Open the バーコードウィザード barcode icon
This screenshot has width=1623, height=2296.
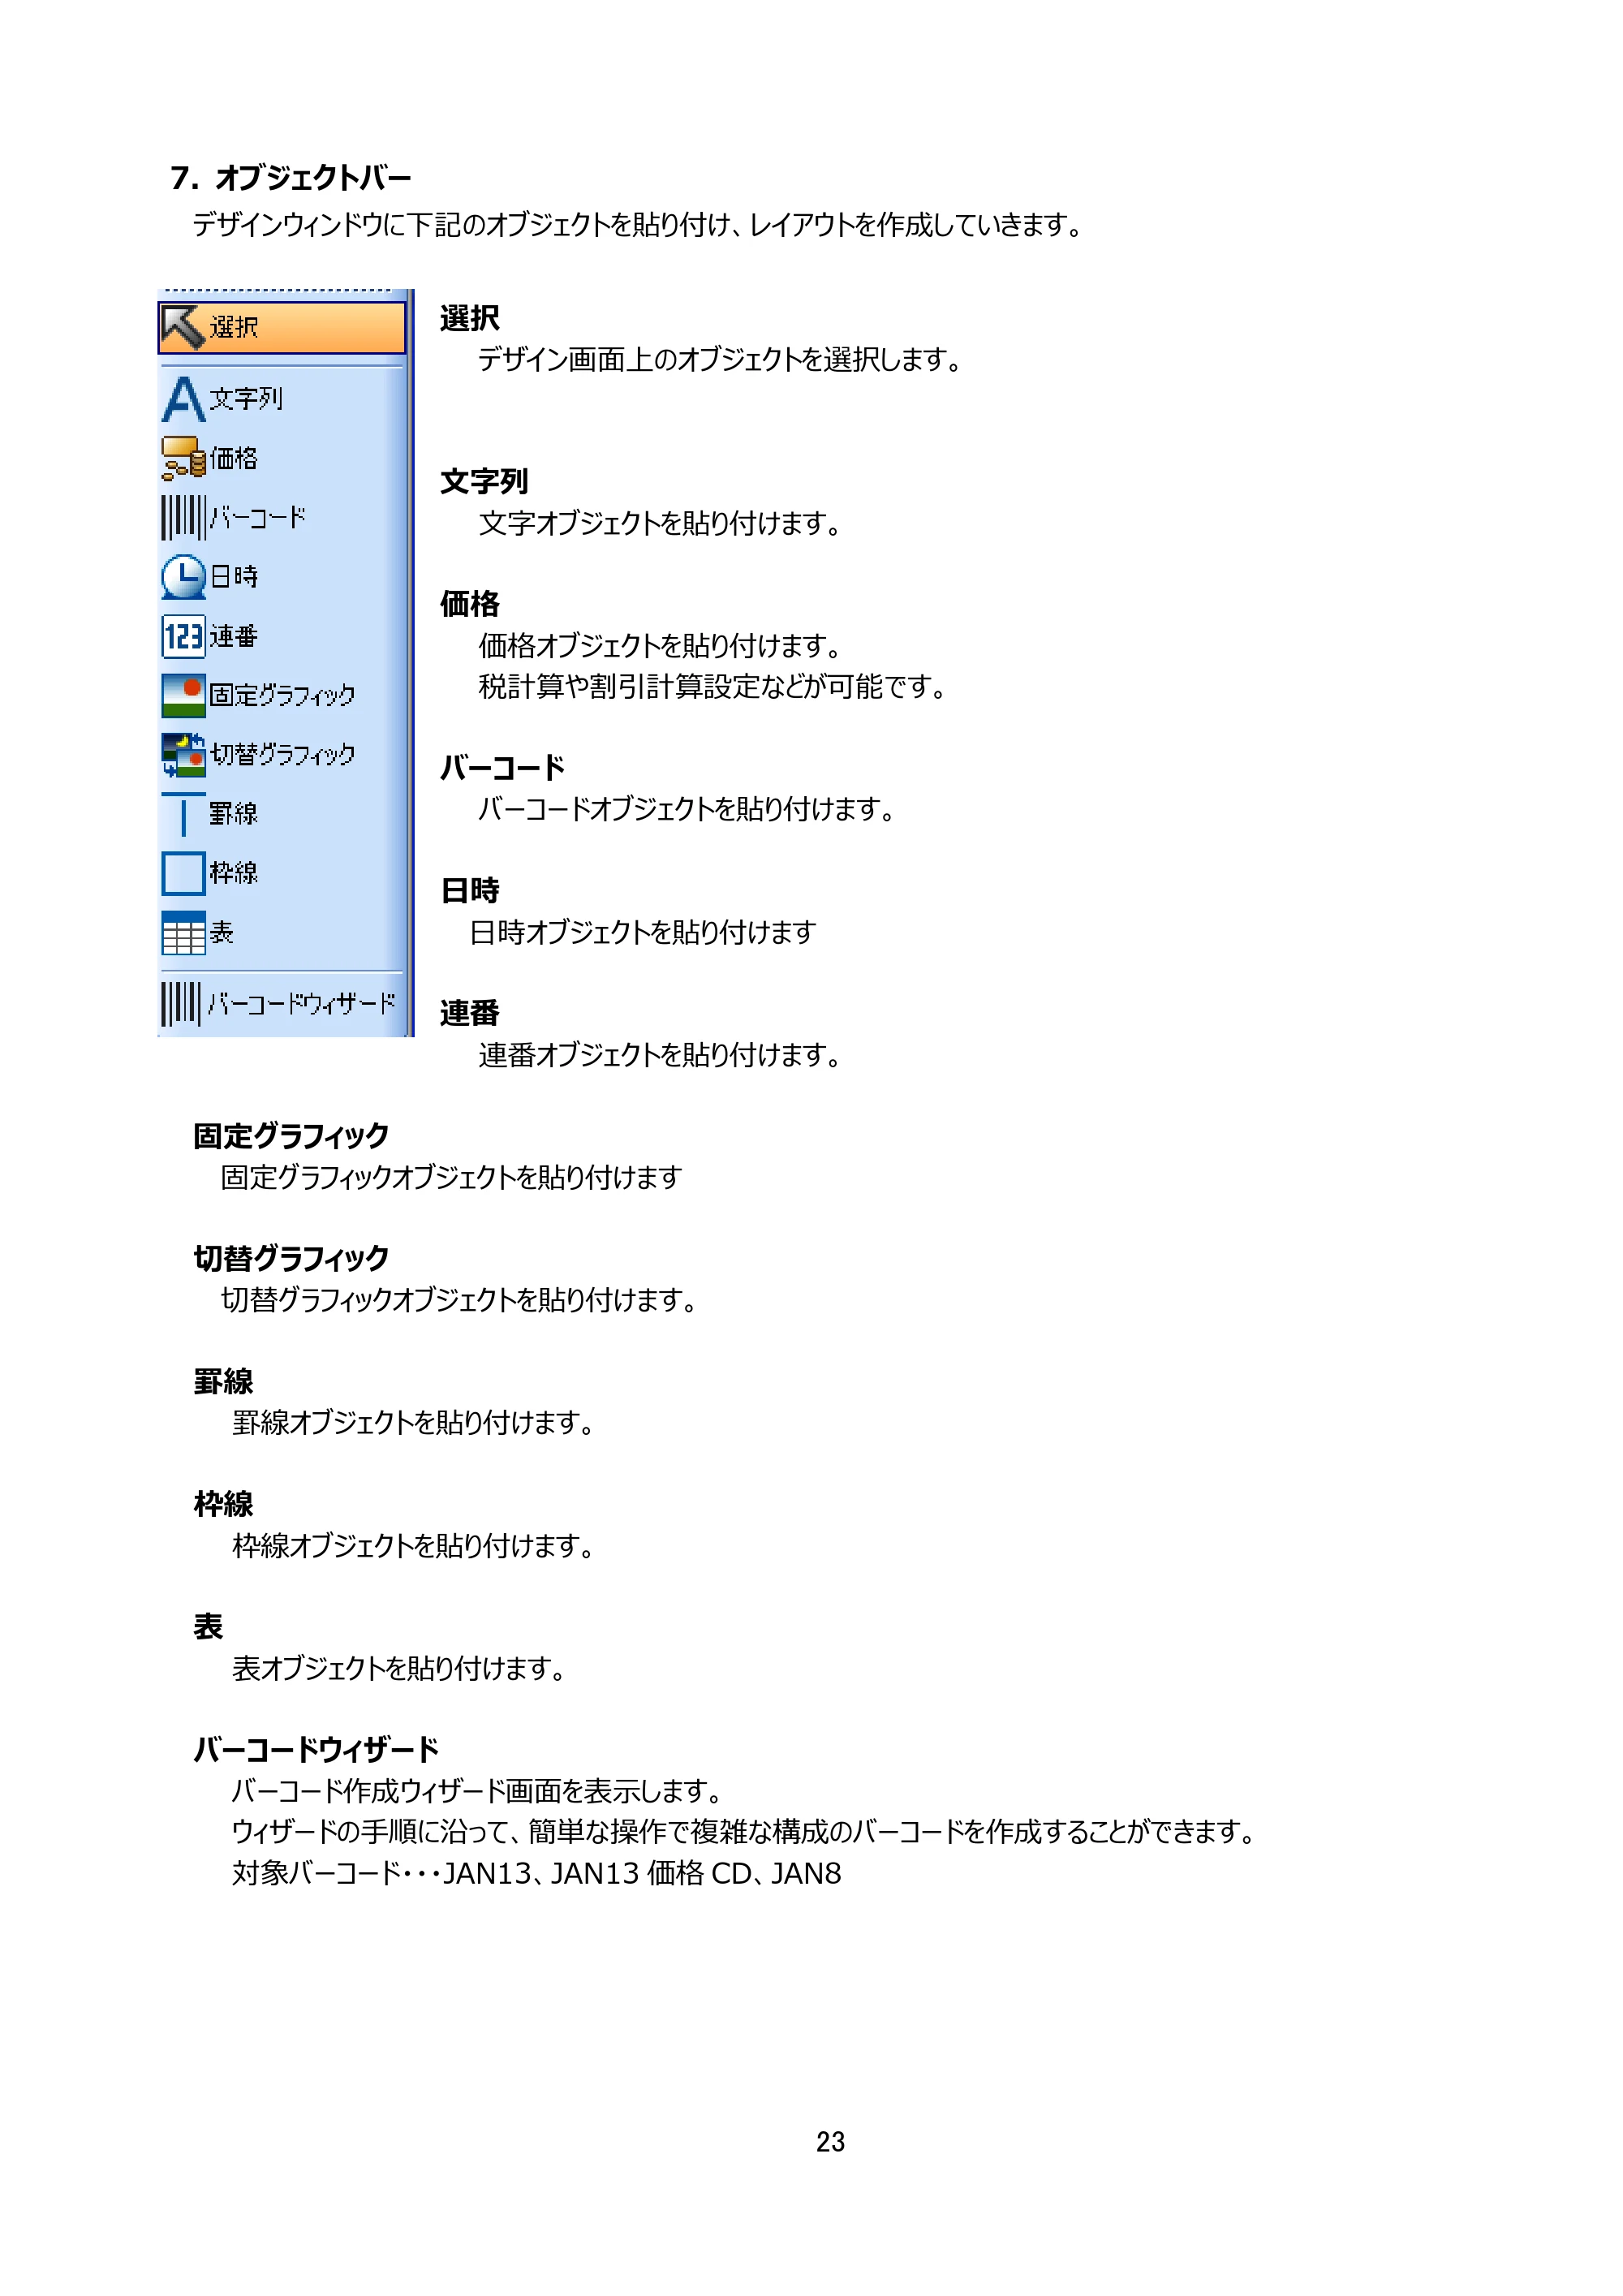click(181, 1003)
